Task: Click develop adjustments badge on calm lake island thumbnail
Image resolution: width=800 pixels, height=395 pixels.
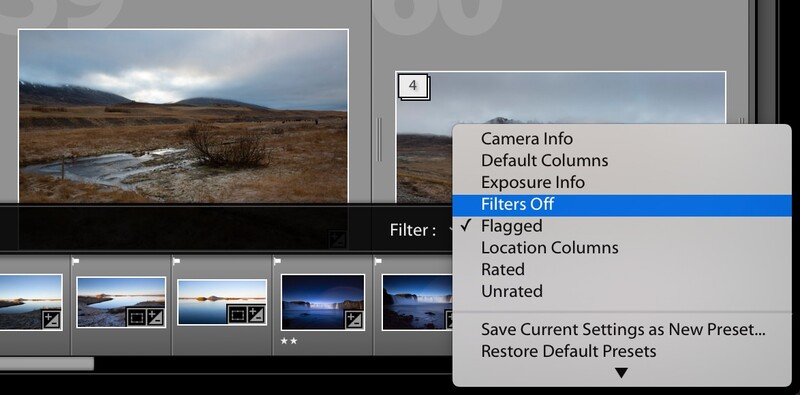Action: tap(256, 314)
